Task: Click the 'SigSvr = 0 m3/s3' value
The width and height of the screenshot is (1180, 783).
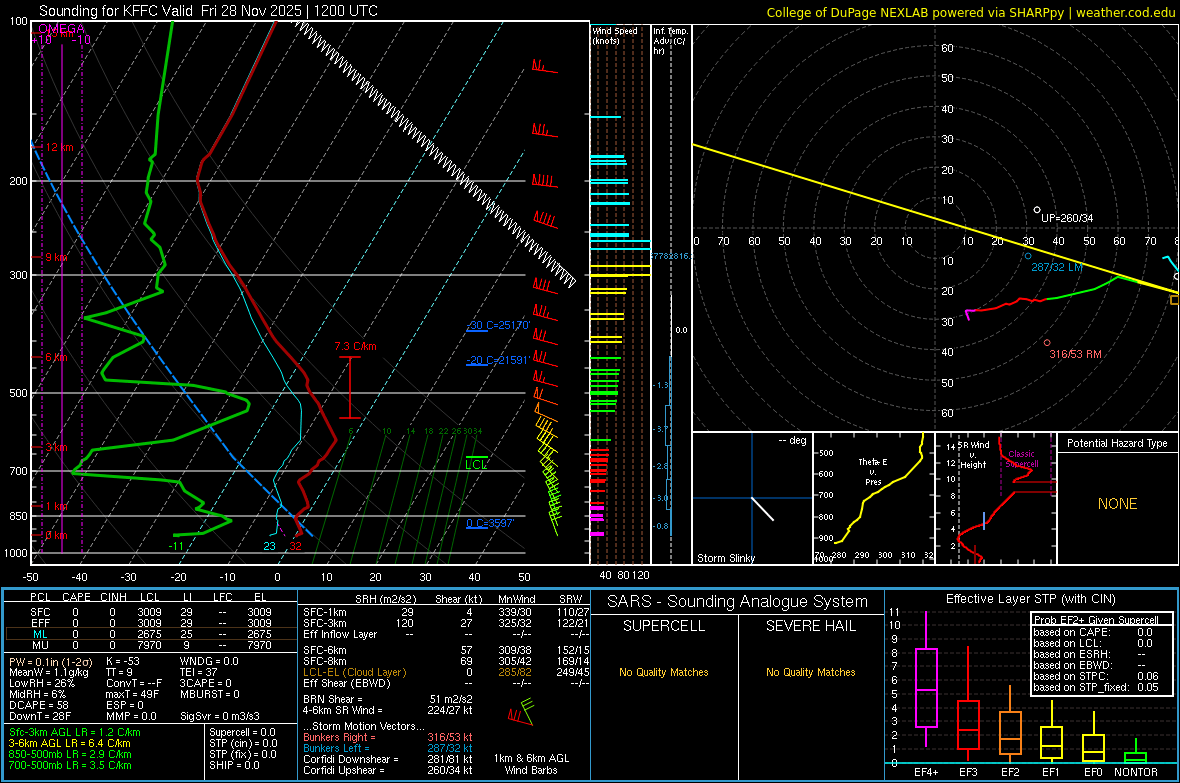Action: pyautogui.click(x=220, y=716)
